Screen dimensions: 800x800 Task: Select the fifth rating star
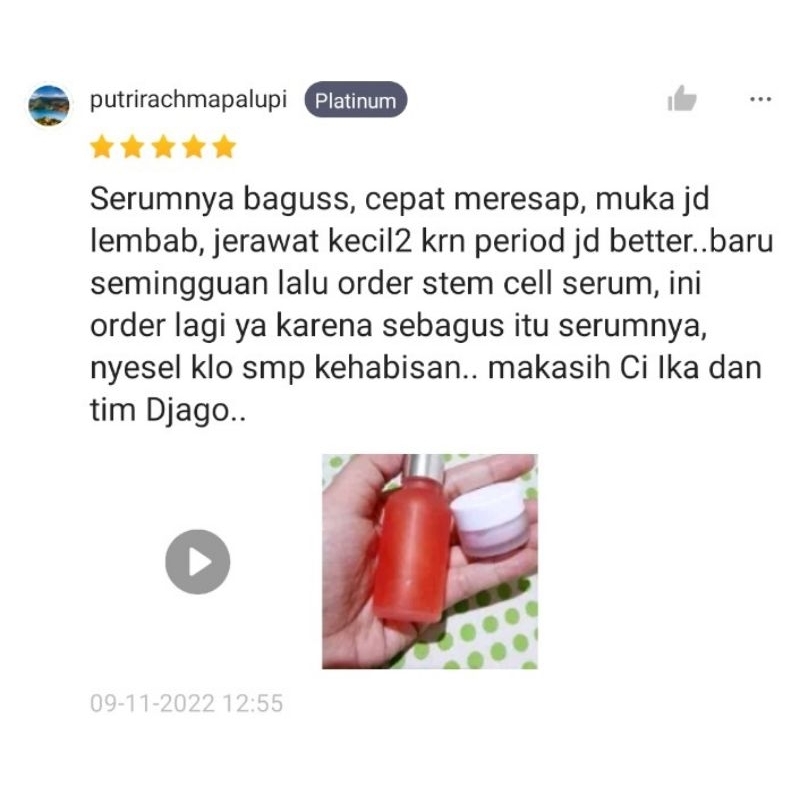point(224,147)
